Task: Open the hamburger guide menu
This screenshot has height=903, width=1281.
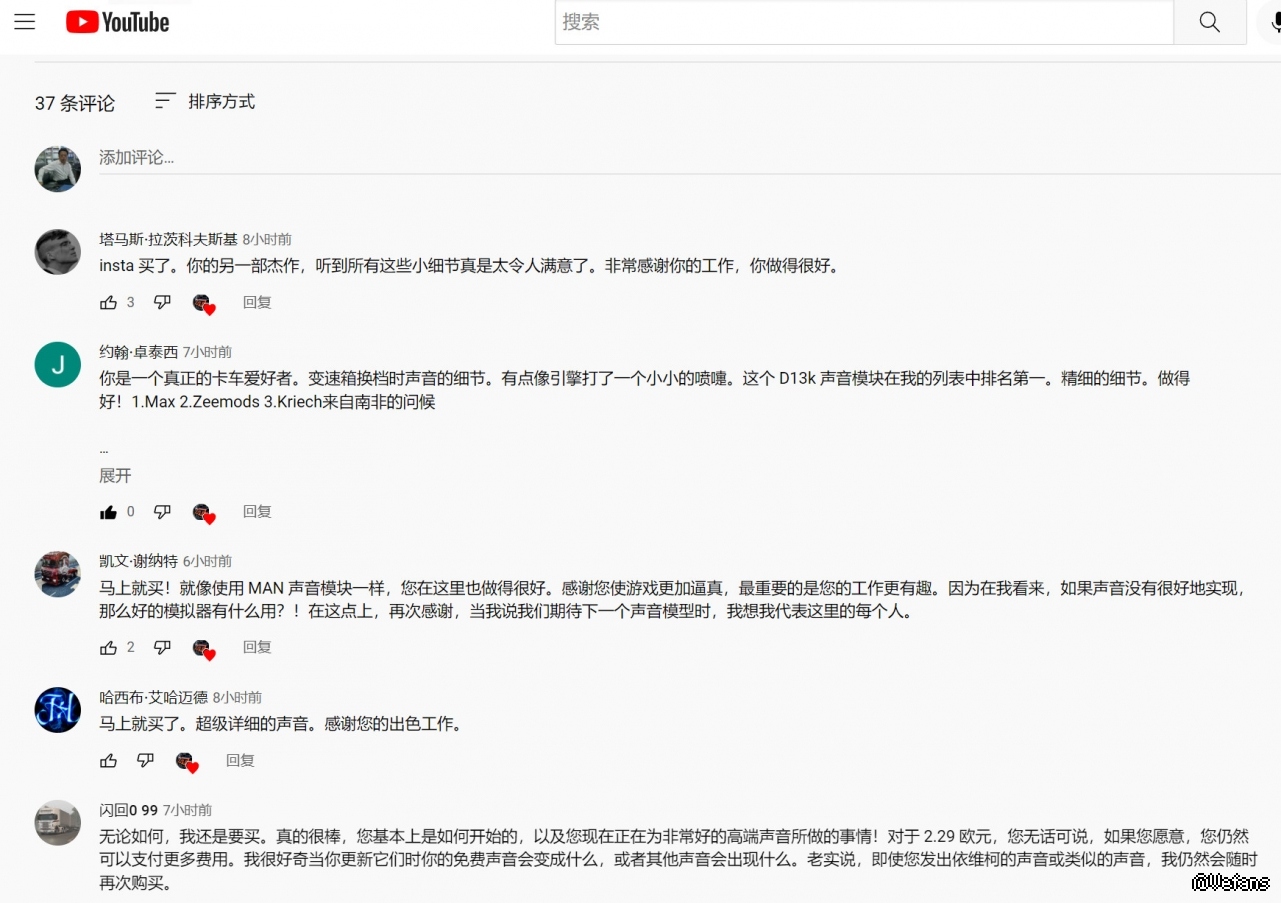Action: coord(25,22)
